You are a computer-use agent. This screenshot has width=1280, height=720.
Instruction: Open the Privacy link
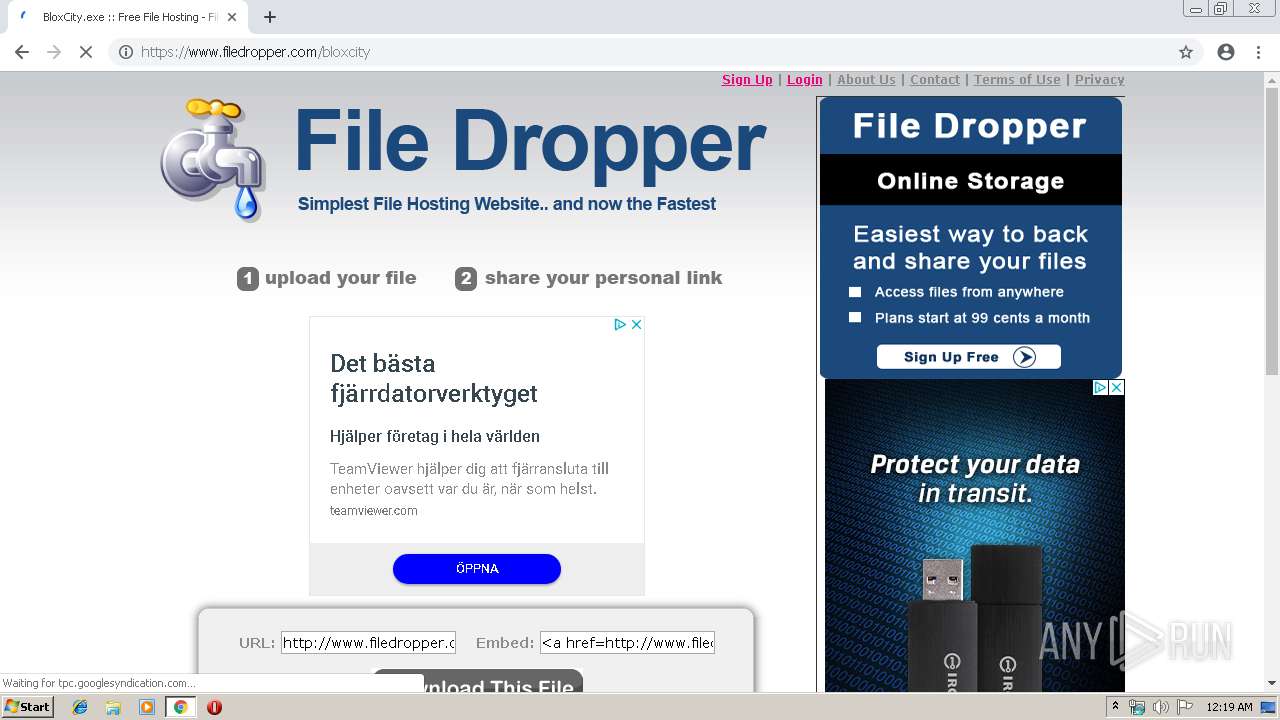(x=1100, y=80)
